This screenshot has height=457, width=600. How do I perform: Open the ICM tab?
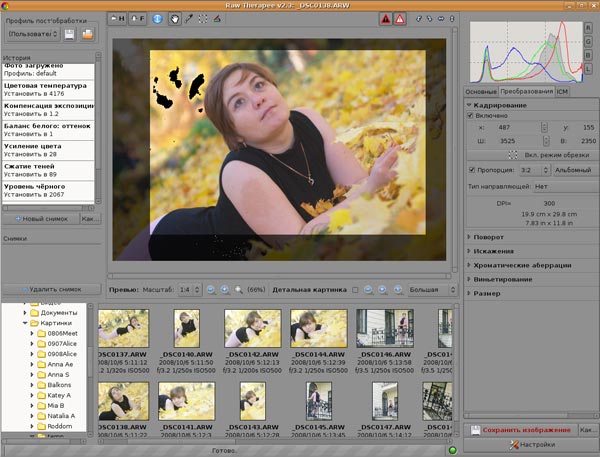point(562,91)
